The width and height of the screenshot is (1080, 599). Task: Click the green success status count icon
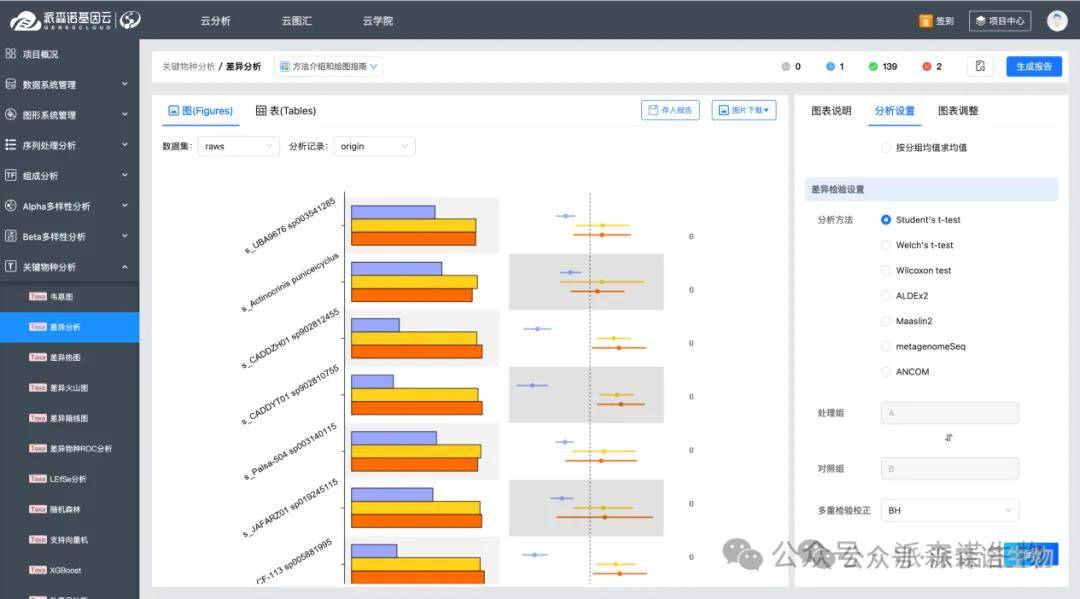pos(873,67)
